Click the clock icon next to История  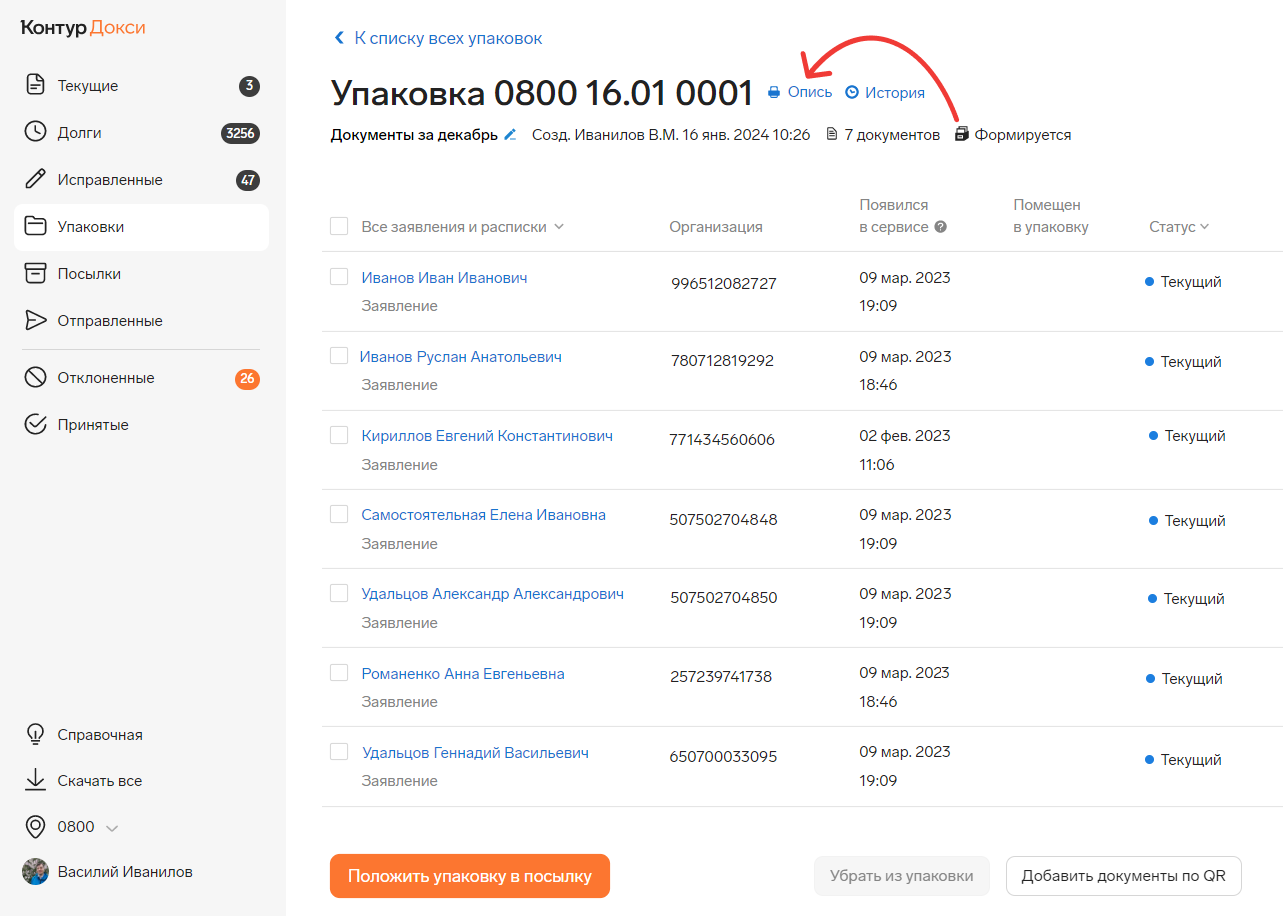[x=852, y=92]
